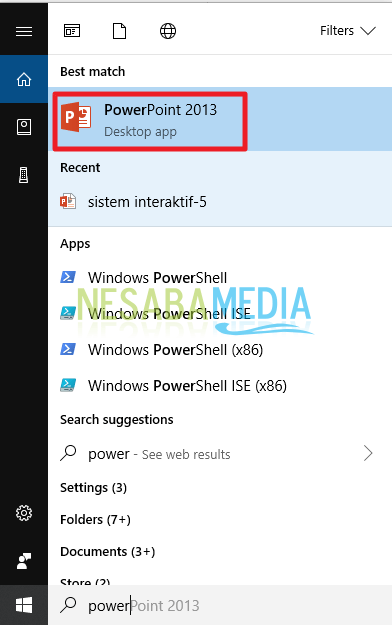Launch PowerPoint 2013 desktop app

tap(220, 119)
